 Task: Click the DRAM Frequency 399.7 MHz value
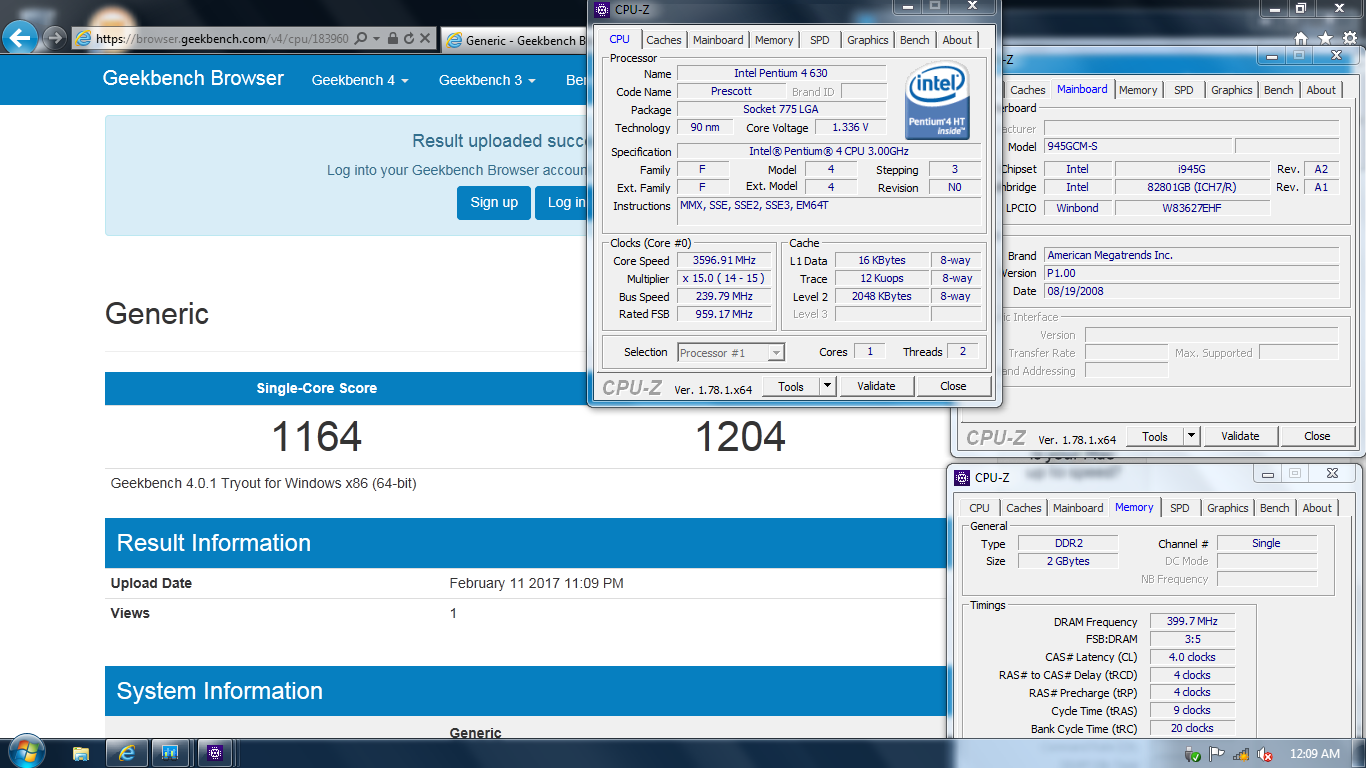point(1192,622)
